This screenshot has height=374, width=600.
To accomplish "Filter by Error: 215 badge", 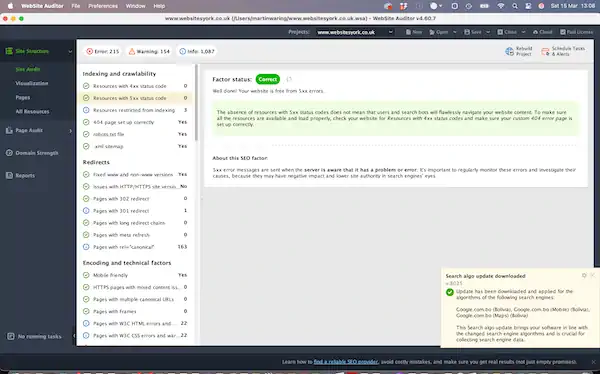I will pyautogui.click(x=103, y=51).
